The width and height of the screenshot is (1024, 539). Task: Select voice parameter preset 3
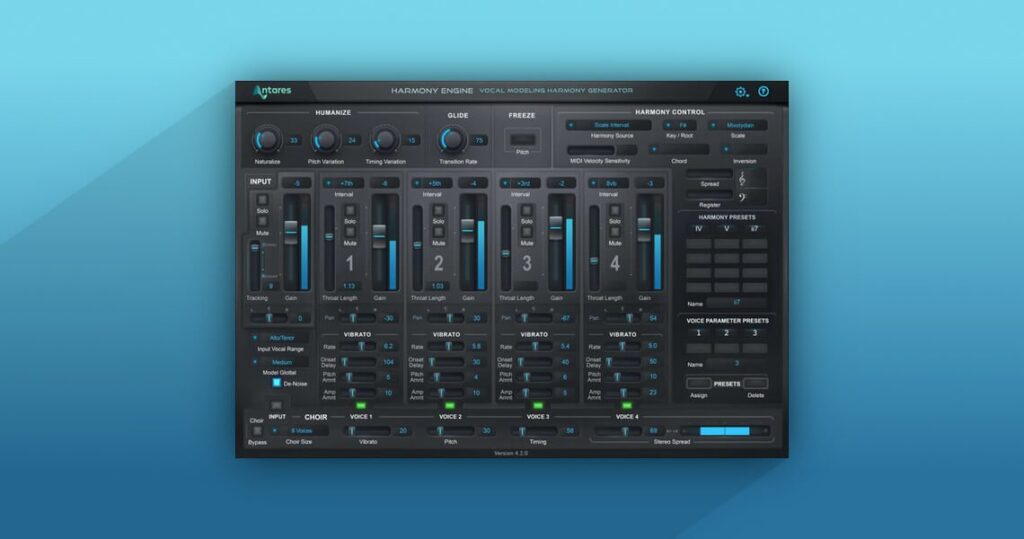point(754,333)
